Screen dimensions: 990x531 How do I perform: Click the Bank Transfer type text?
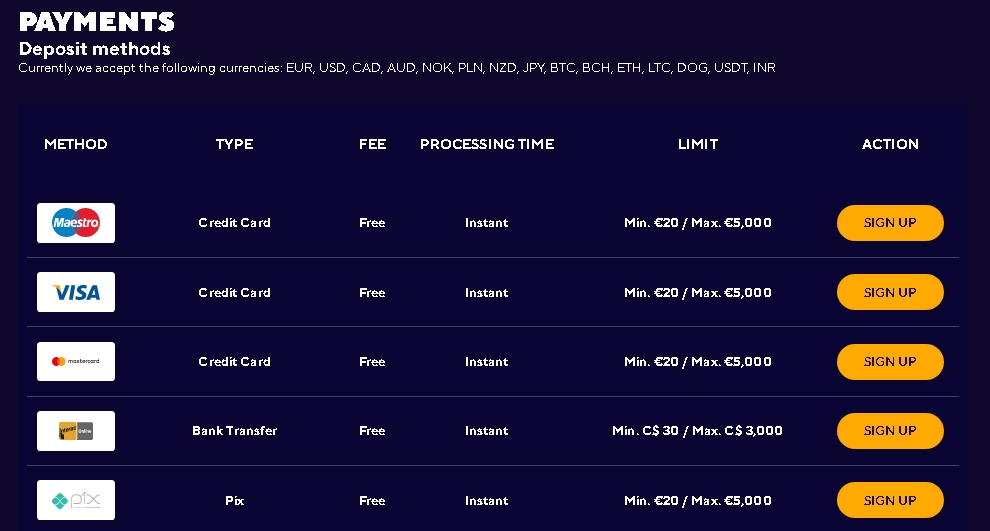click(234, 431)
